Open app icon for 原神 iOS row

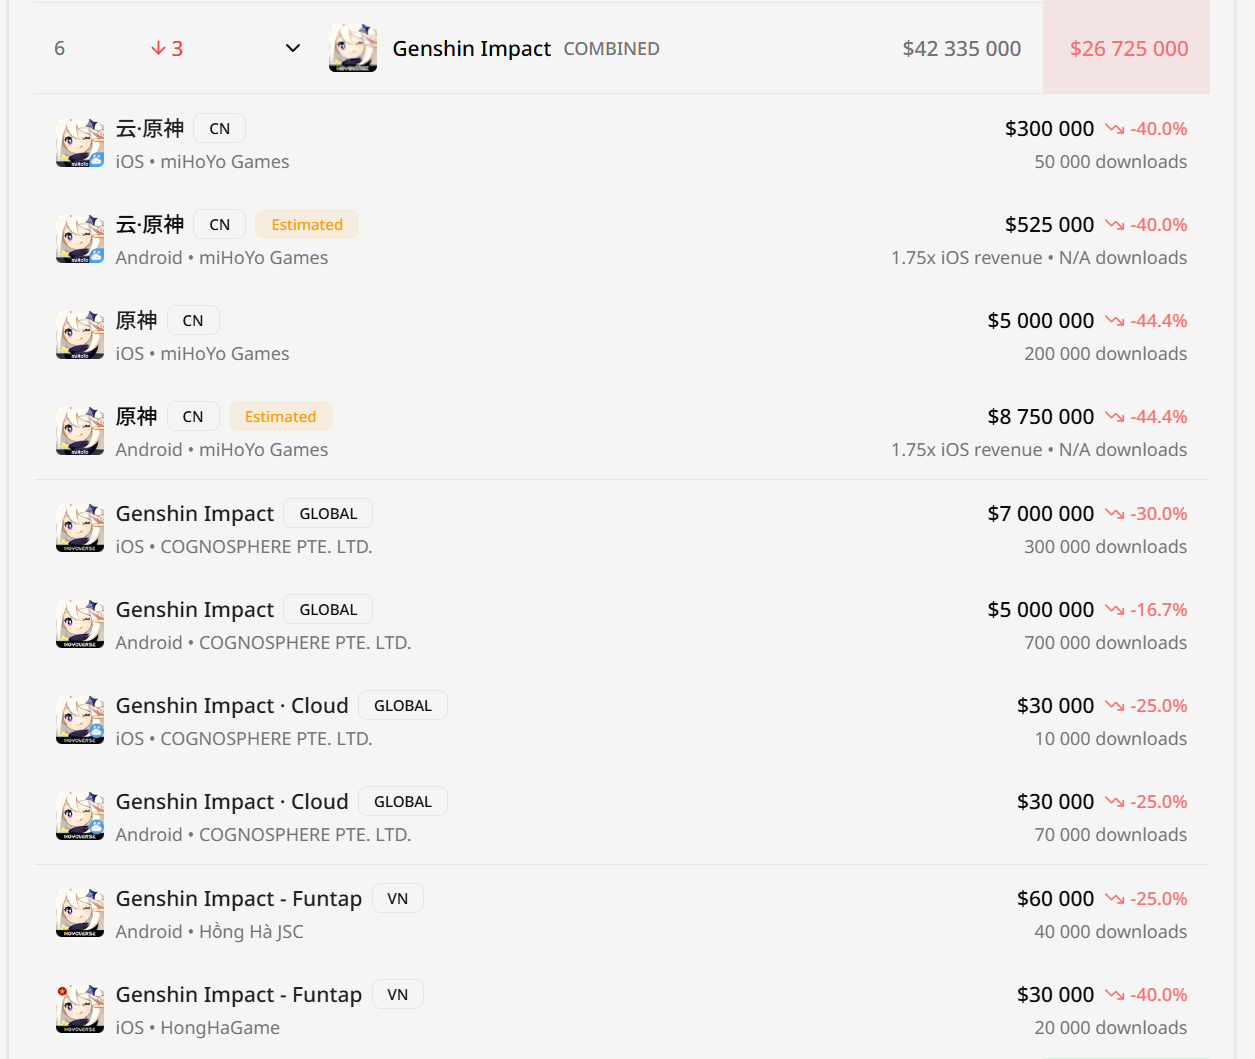coord(80,335)
